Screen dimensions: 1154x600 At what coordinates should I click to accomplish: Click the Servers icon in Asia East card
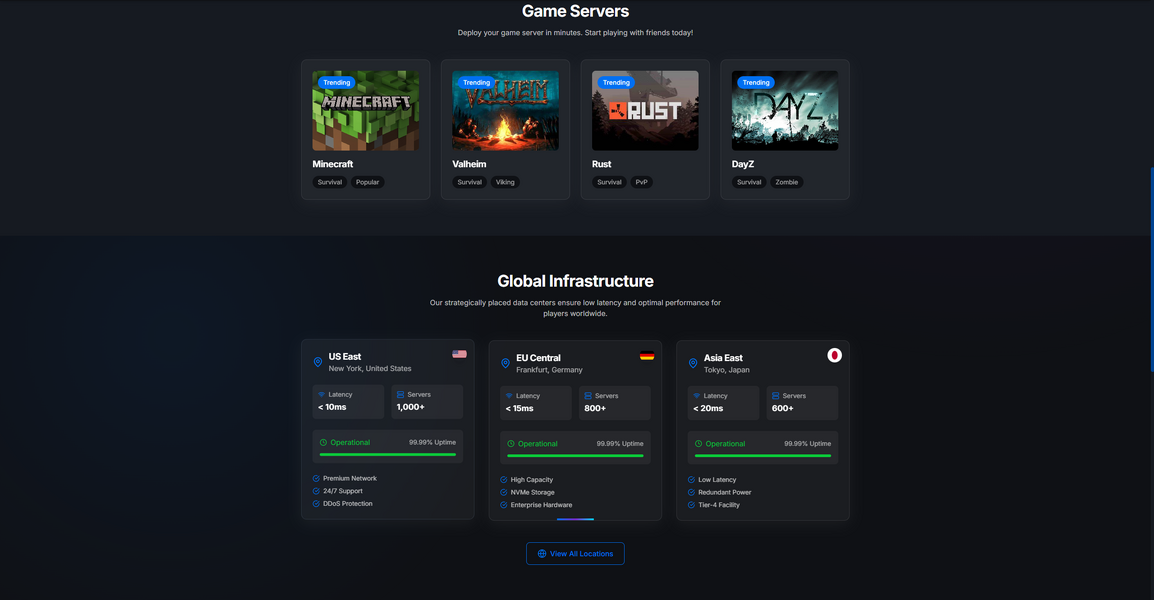(776, 396)
